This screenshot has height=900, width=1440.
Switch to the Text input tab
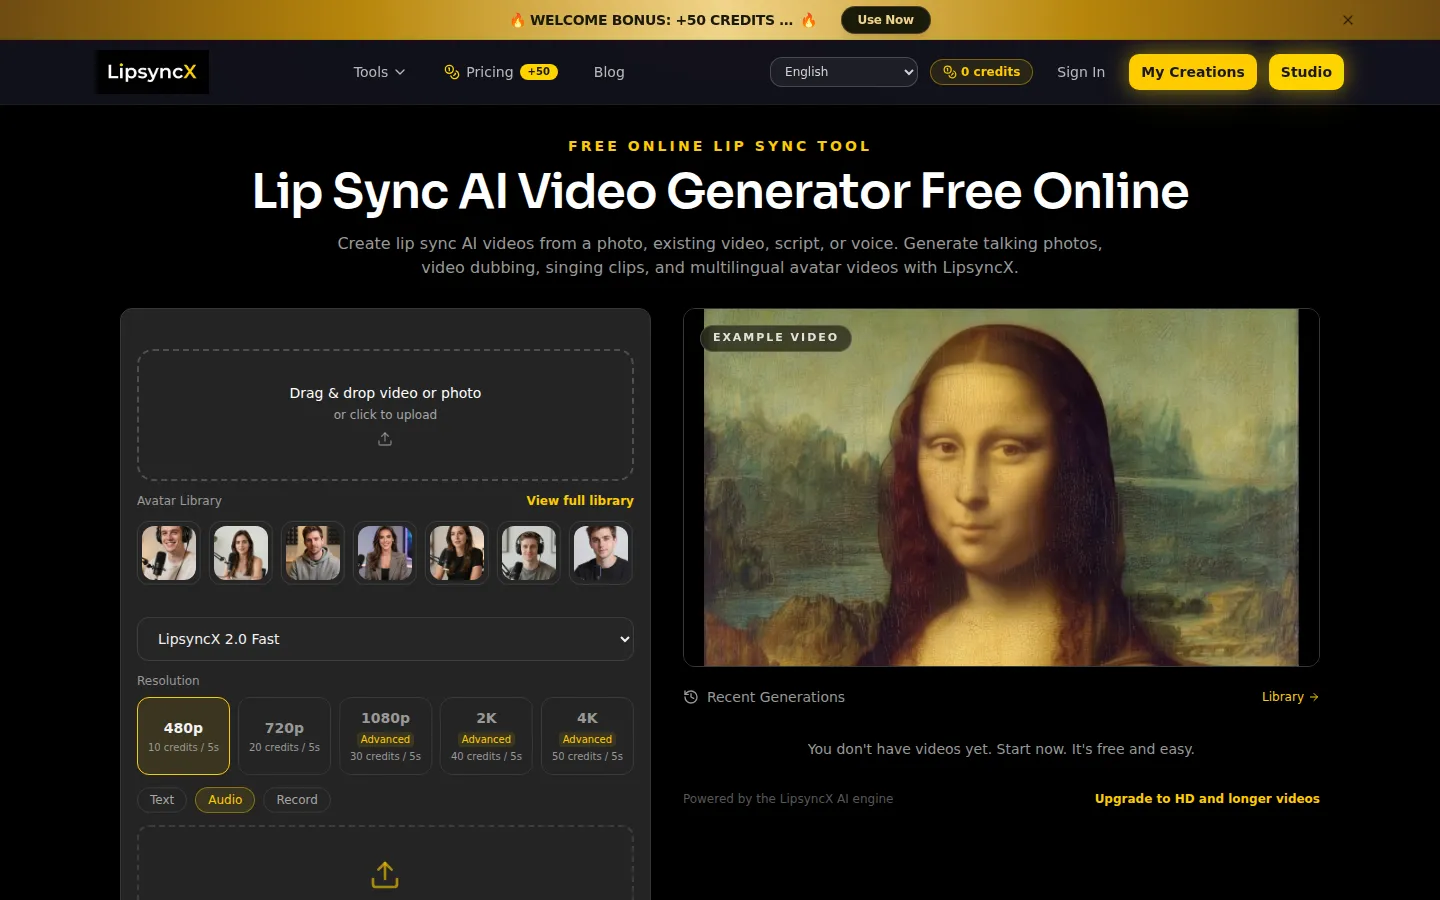click(x=162, y=800)
